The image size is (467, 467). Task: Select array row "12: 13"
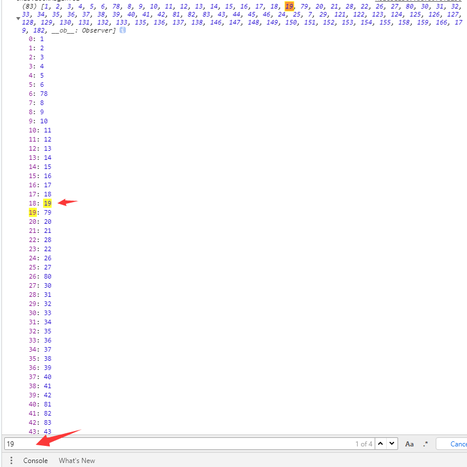click(40, 148)
